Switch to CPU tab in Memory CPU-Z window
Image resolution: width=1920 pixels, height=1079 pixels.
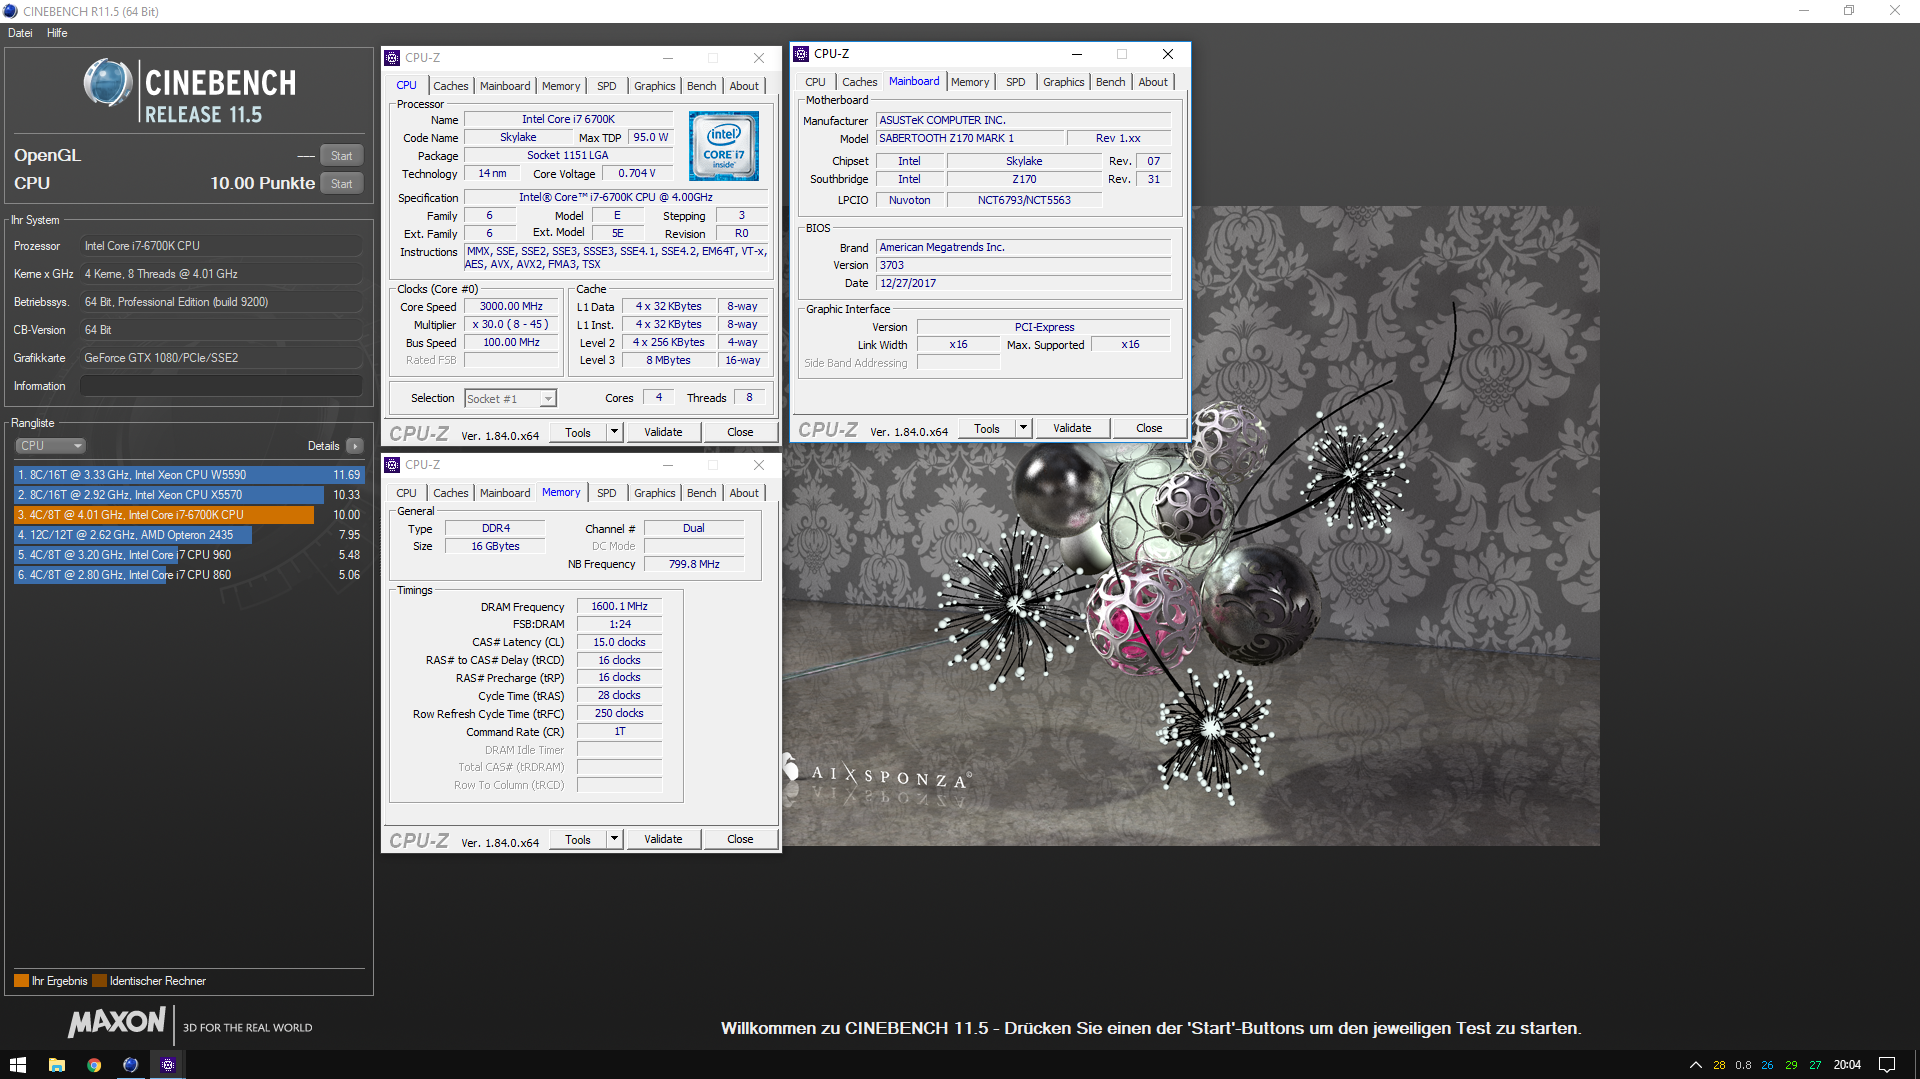(x=406, y=493)
